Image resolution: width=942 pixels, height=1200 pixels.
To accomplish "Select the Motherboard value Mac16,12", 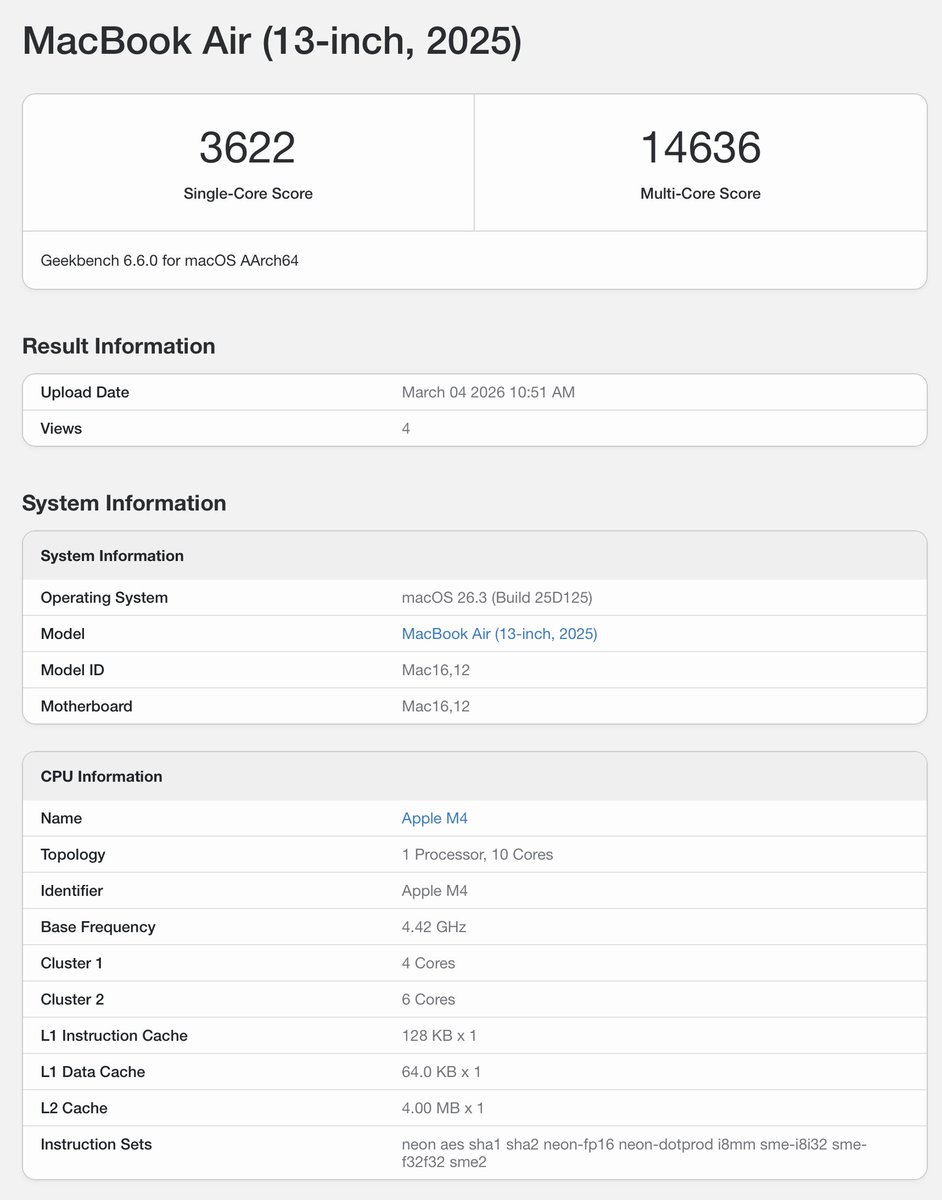I will (436, 706).
